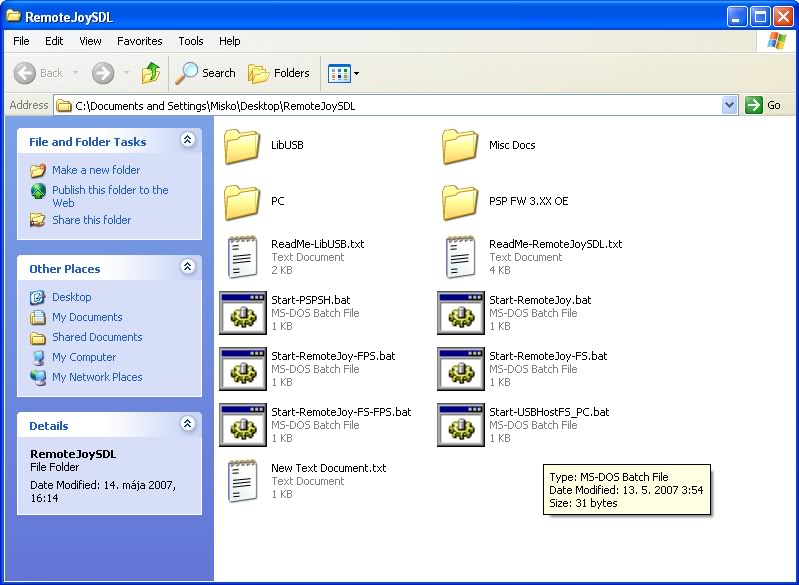Viewport: 799px width, 585px height.
Task: Open the Favorites menu
Action: pos(139,41)
